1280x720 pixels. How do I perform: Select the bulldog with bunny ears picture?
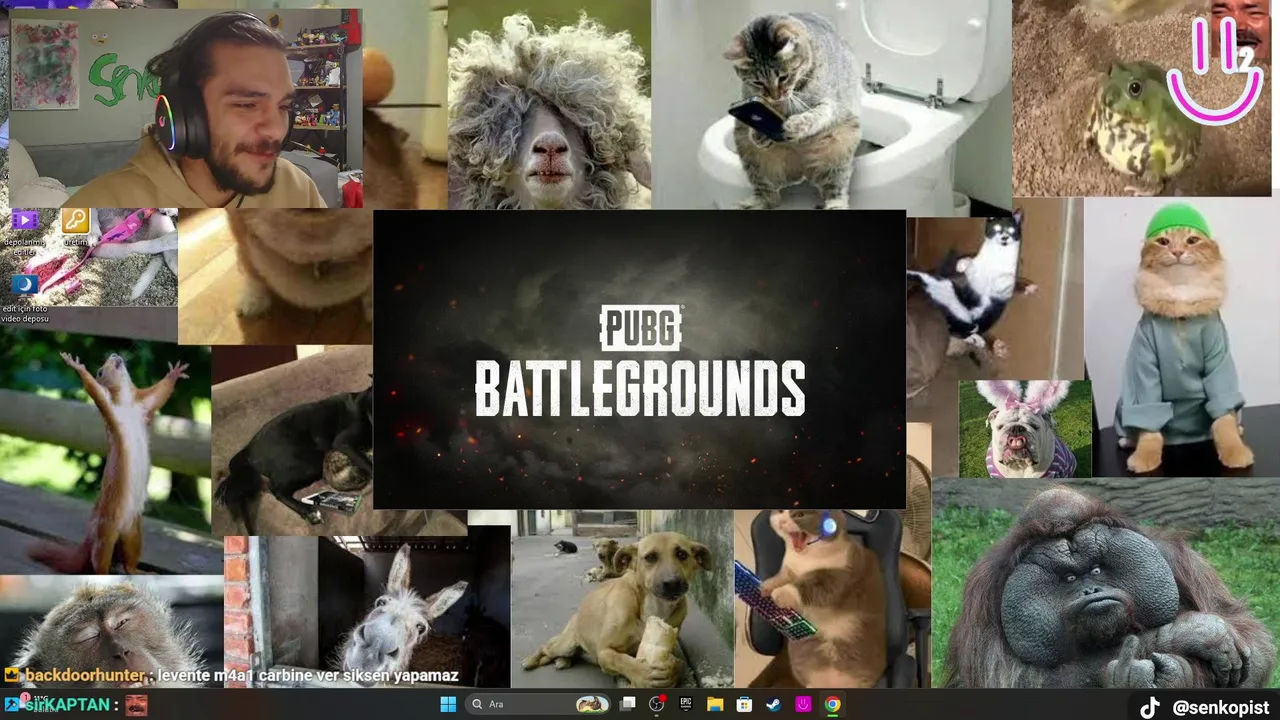[x=1025, y=429]
